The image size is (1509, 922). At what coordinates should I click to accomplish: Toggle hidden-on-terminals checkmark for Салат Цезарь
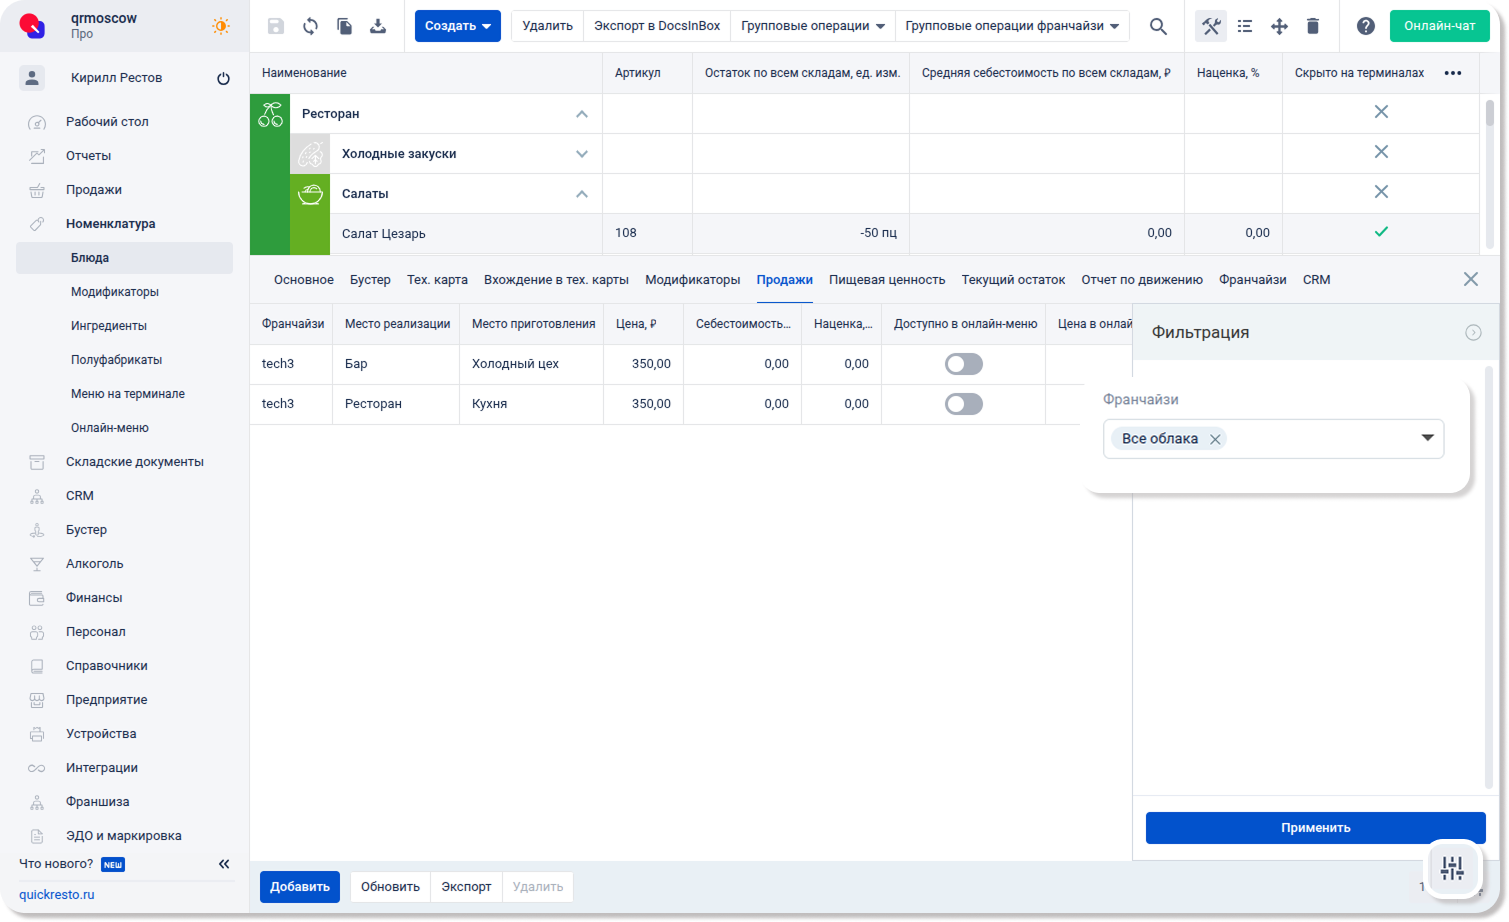point(1380,232)
